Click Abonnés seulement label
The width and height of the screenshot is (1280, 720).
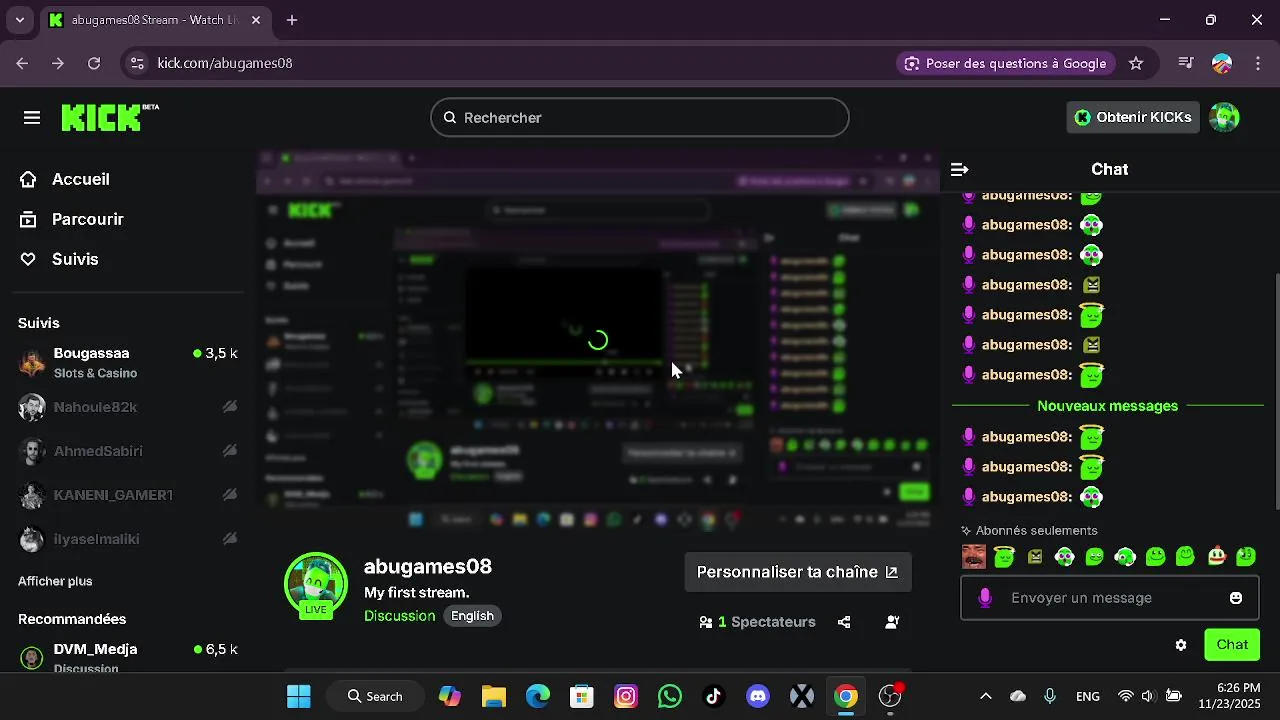point(1036,531)
